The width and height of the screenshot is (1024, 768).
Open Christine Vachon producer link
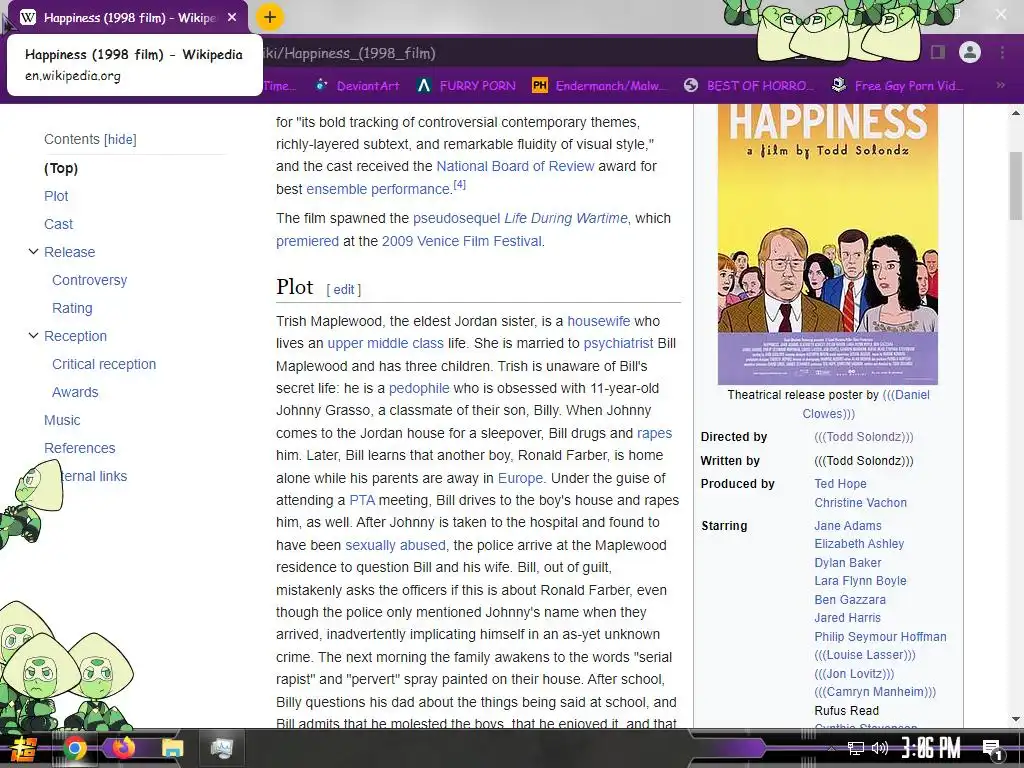861,503
